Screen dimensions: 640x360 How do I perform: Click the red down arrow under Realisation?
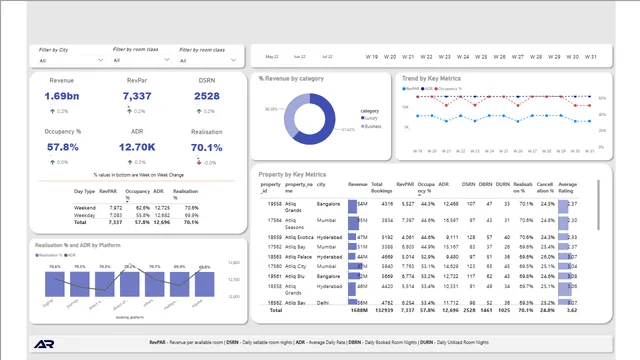[199, 162]
